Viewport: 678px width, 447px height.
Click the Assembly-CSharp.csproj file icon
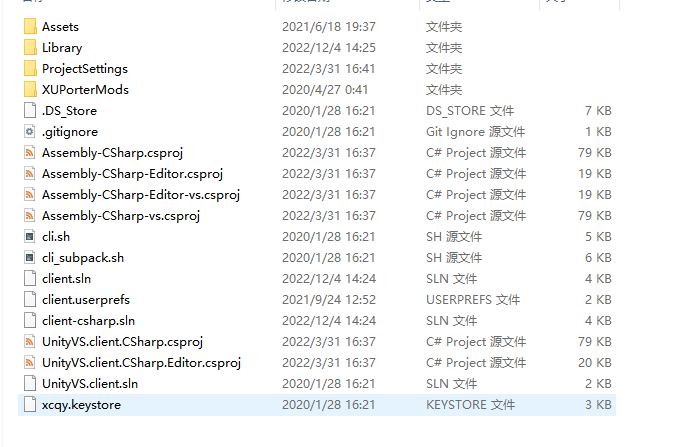tap(30, 153)
